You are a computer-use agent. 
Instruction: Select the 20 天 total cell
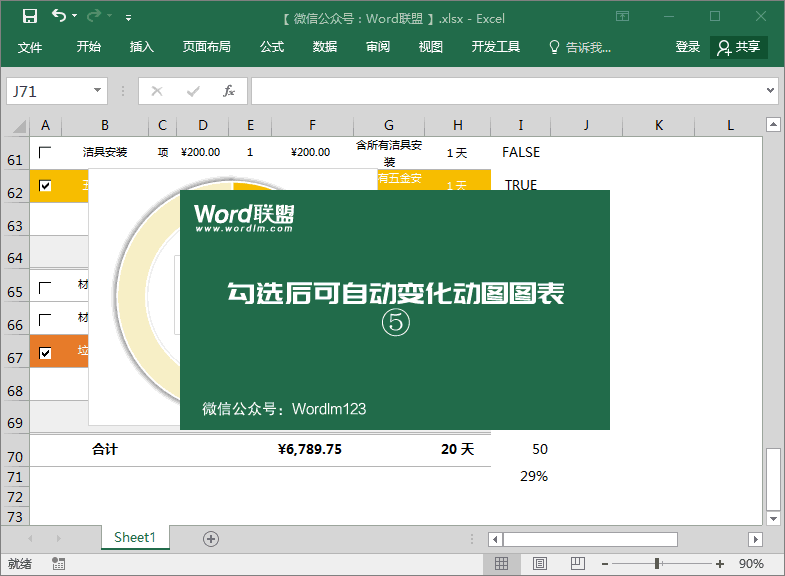[x=458, y=449]
